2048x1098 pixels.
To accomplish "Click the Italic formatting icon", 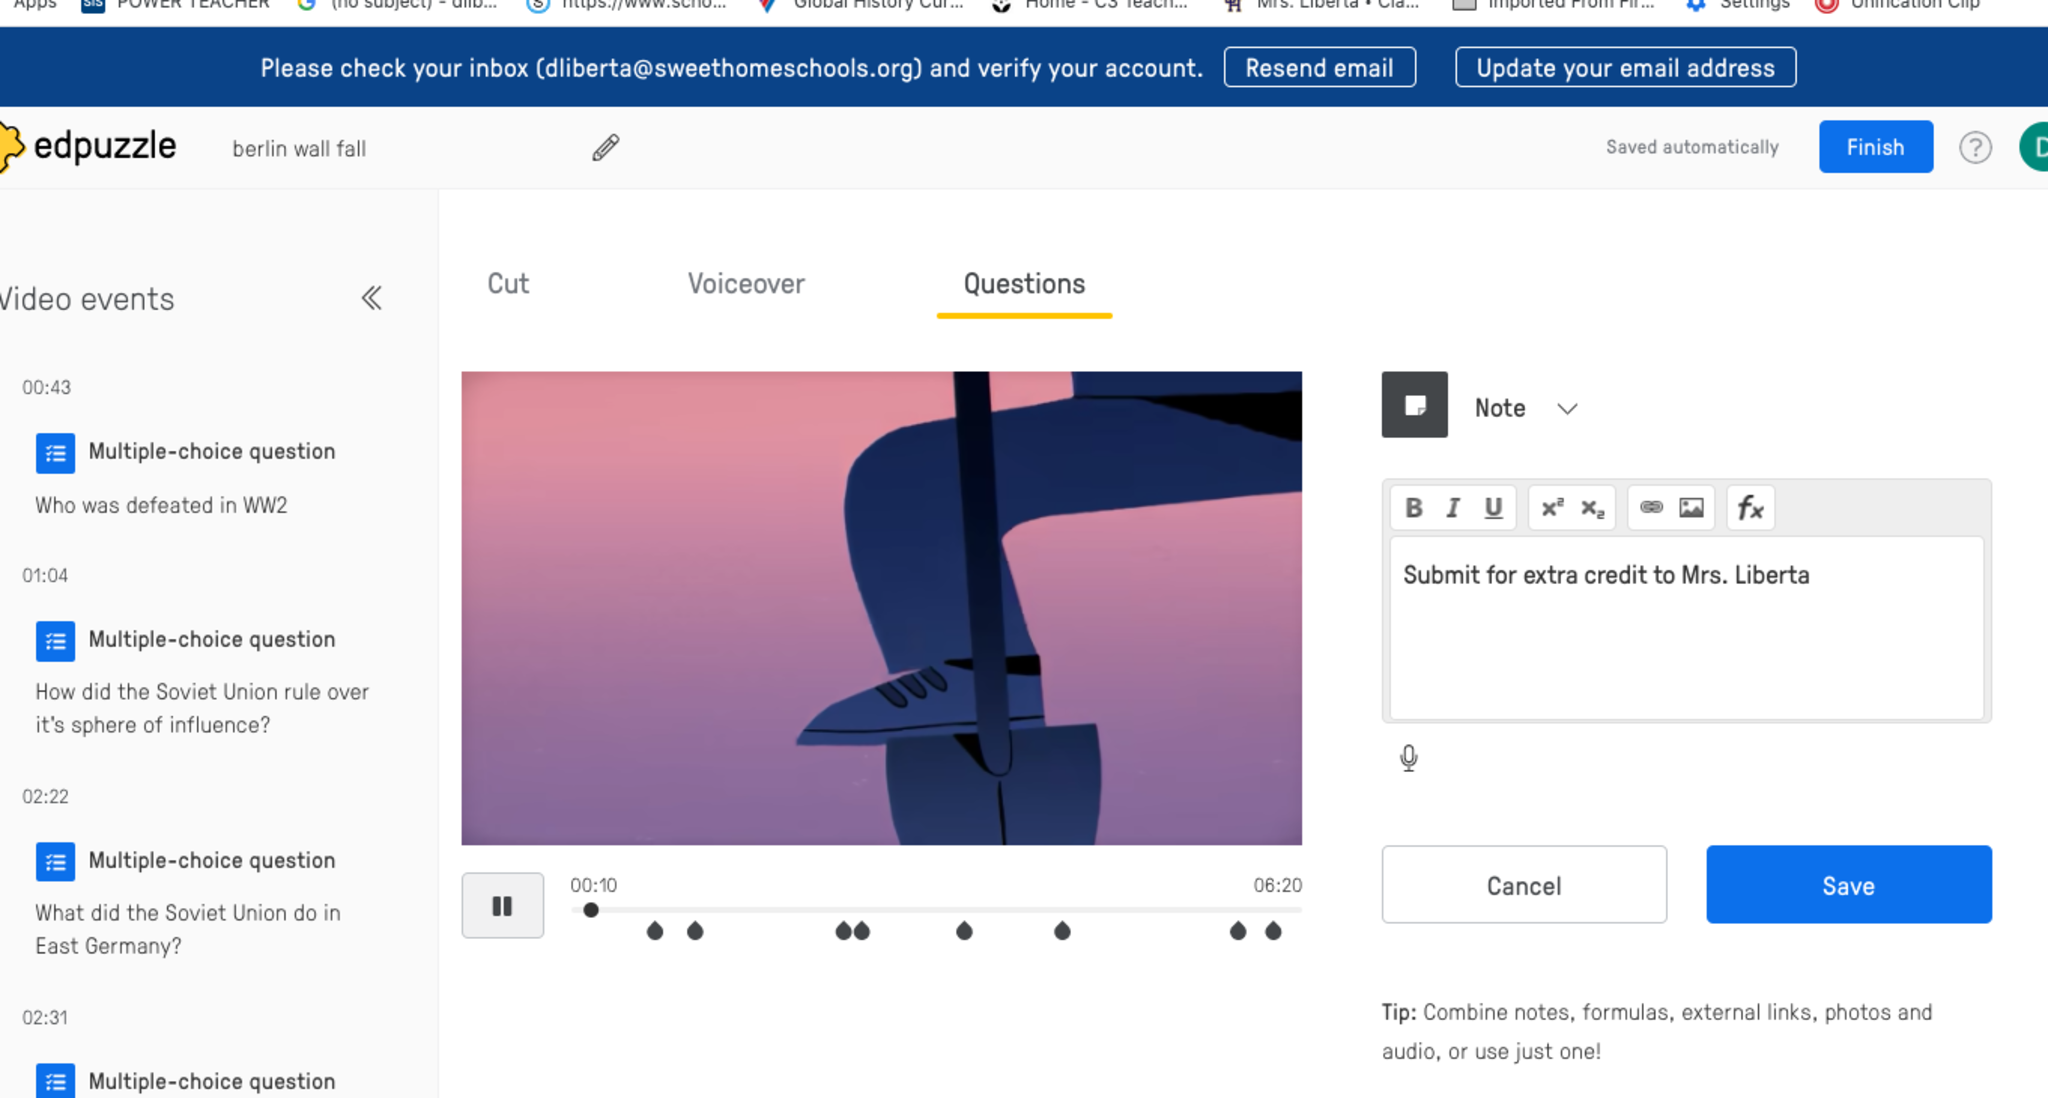I will (x=1453, y=508).
